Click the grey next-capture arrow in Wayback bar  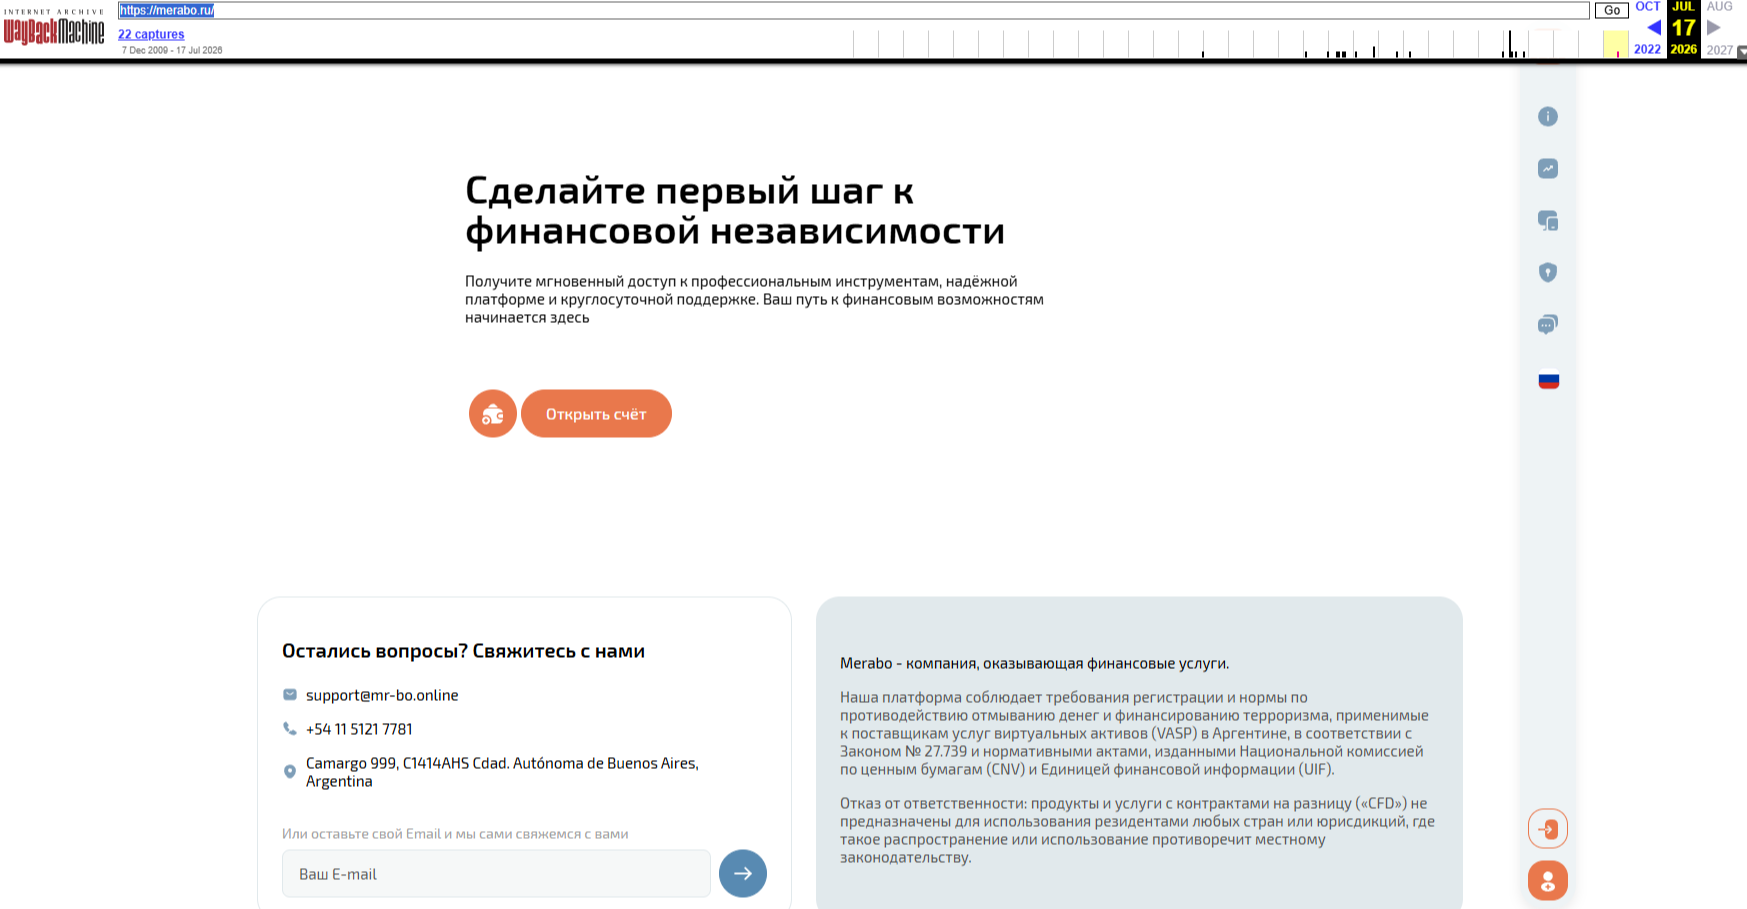(x=1713, y=28)
